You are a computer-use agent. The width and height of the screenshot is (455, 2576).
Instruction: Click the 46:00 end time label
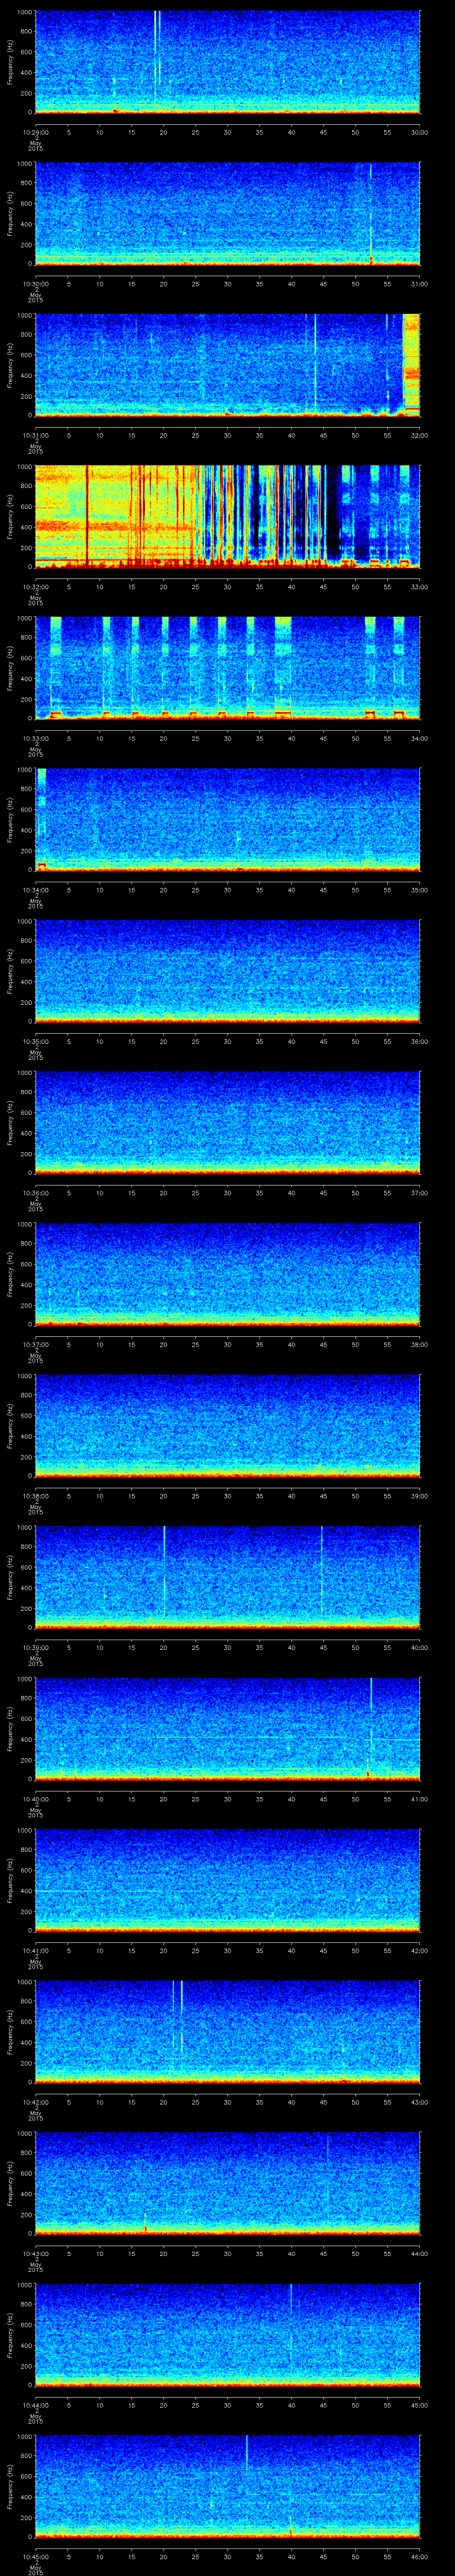click(420, 2557)
